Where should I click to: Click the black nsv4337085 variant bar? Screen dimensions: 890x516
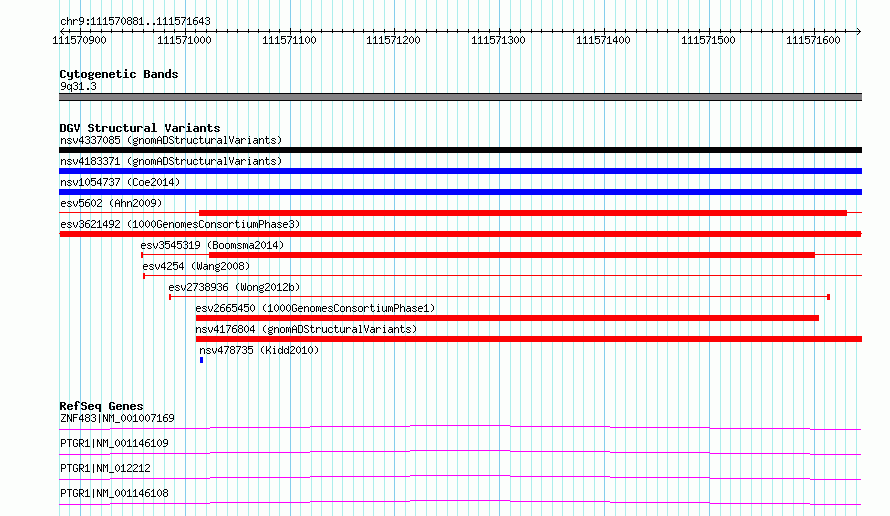(460, 150)
